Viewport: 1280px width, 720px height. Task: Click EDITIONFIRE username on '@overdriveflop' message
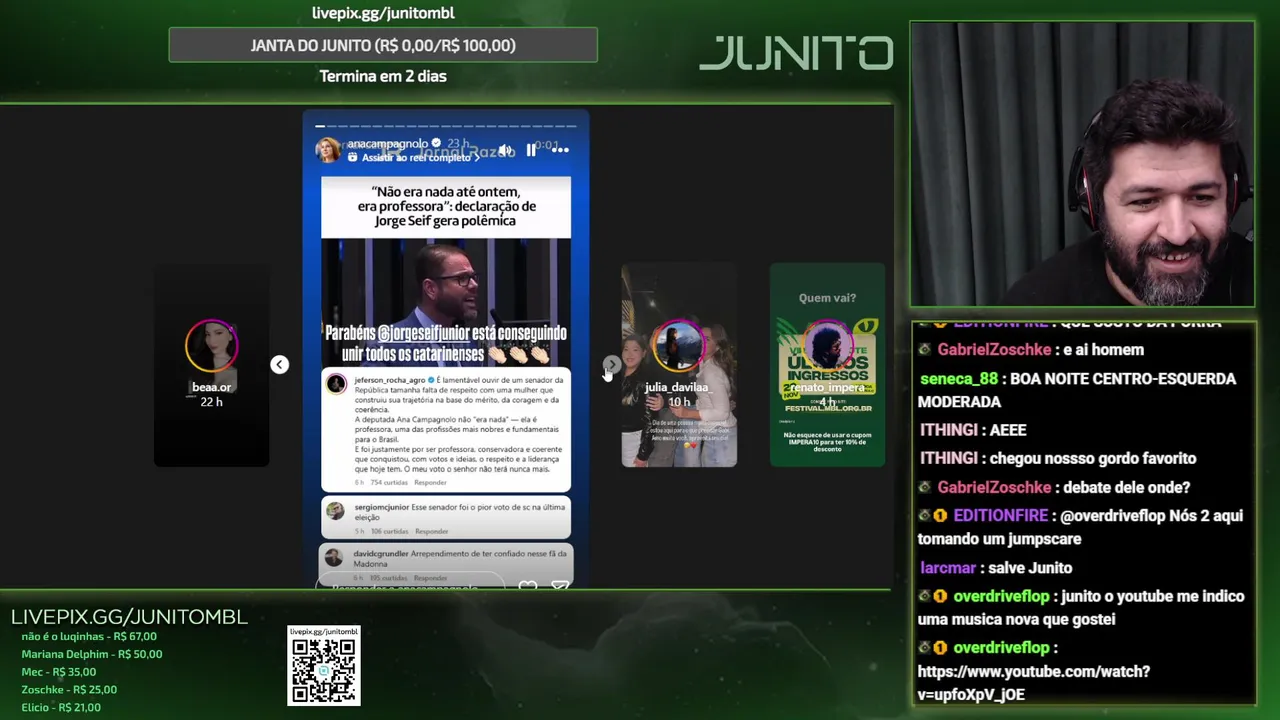(x=1001, y=516)
